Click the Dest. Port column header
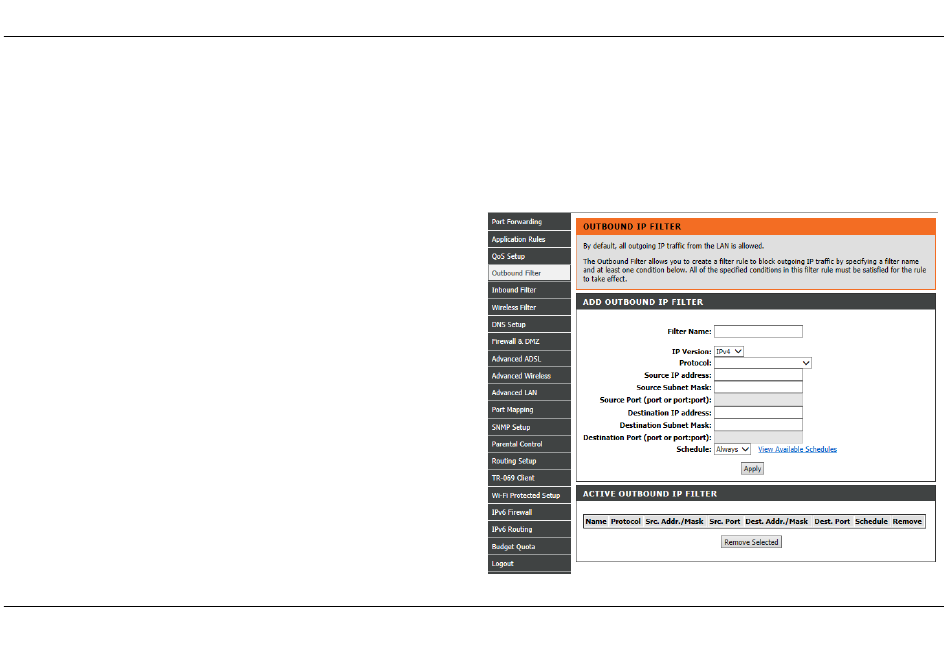 [x=832, y=522]
